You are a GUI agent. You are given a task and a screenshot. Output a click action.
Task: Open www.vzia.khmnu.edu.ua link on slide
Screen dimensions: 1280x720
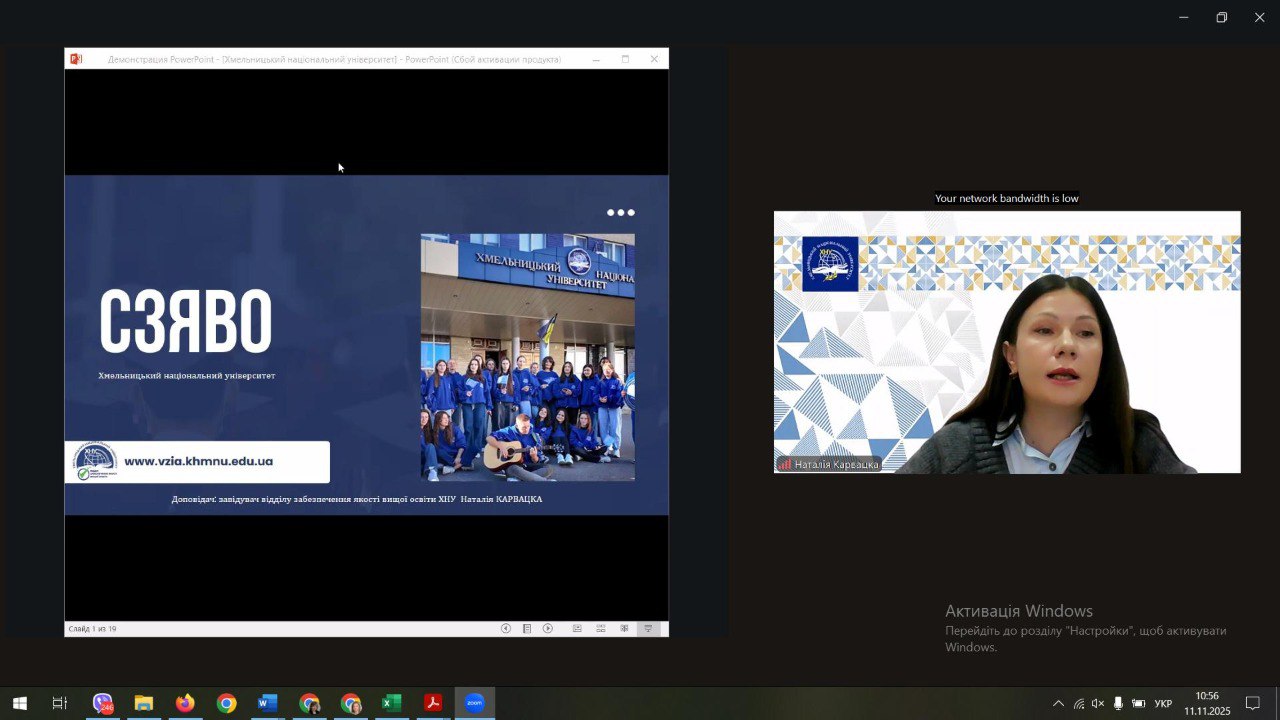[198, 461]
